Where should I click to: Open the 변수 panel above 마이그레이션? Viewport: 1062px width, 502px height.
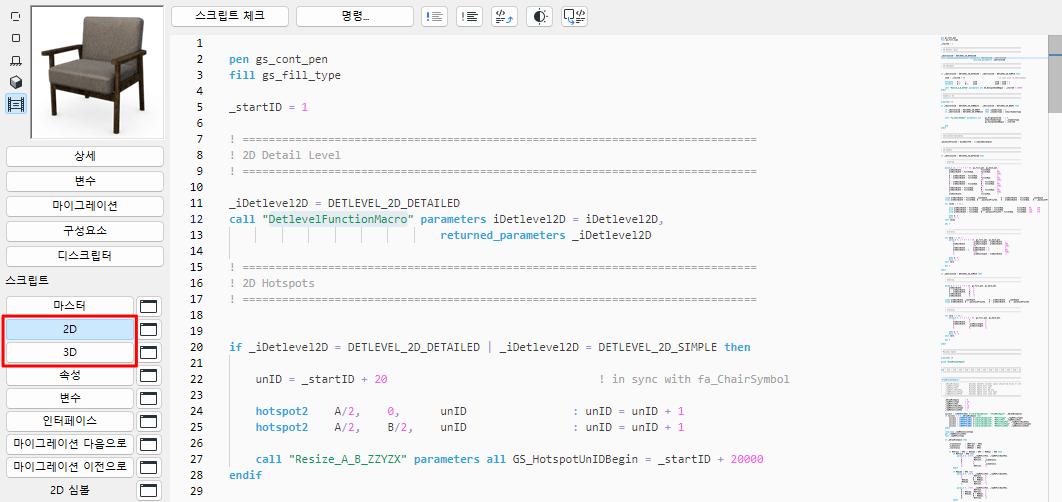tap(85, 181)
